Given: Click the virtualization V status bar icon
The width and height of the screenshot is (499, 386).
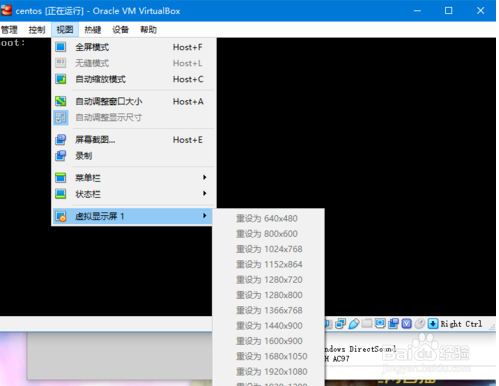Looking at the screenshot, I should pyautogui.click(x=407, y=324).
